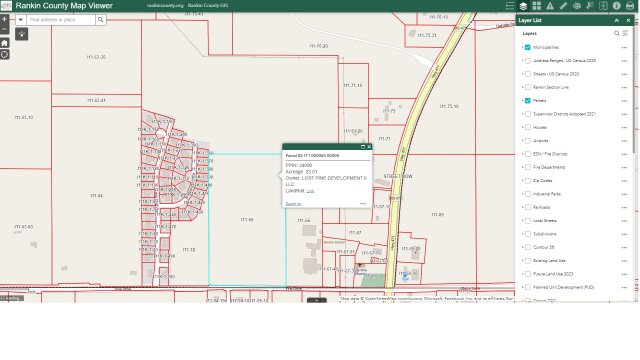Collapse the Layer List panel
Screen dimensions: 640x360
tap(617, 20)
